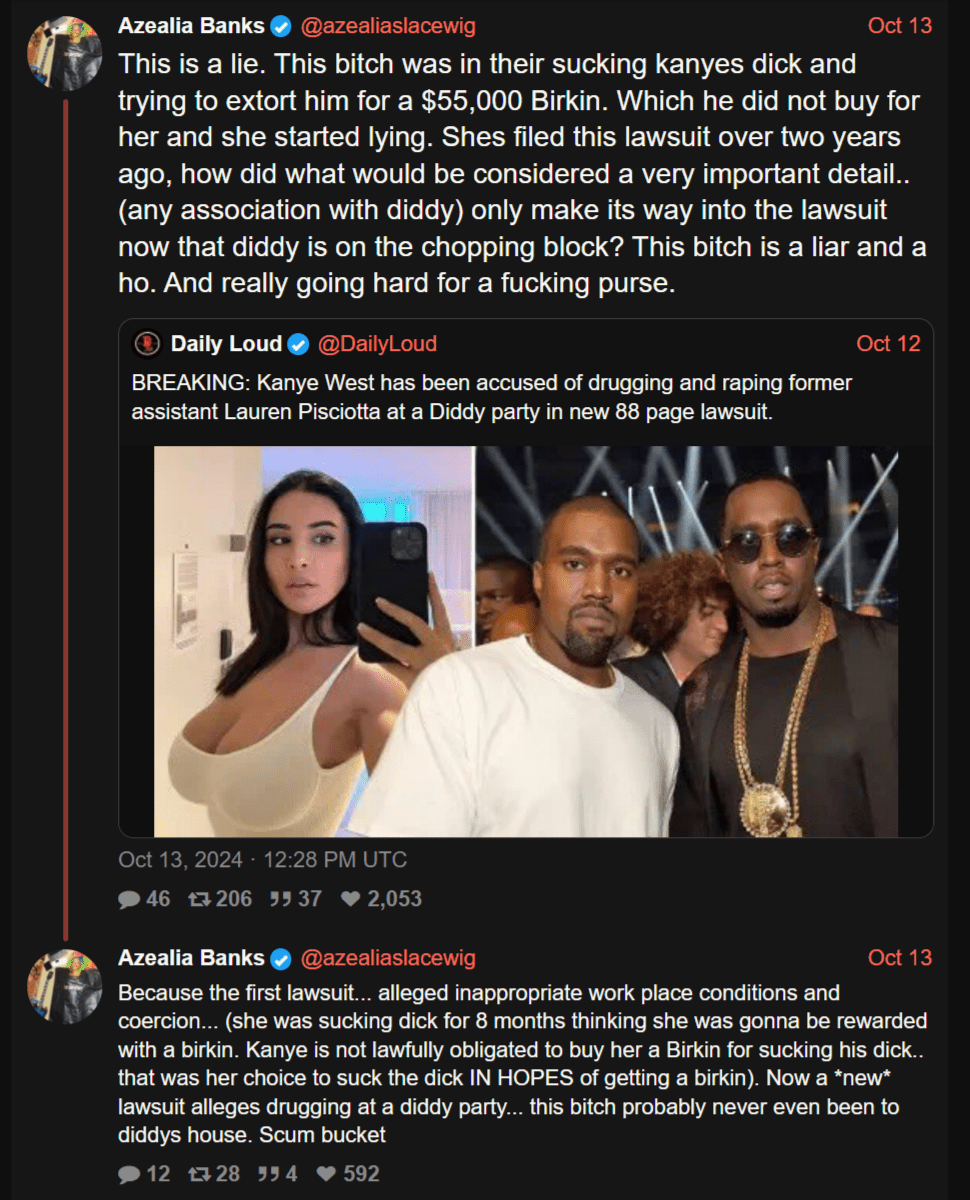
Task: Open the top tweet's profile avatar
Action: 64,53
